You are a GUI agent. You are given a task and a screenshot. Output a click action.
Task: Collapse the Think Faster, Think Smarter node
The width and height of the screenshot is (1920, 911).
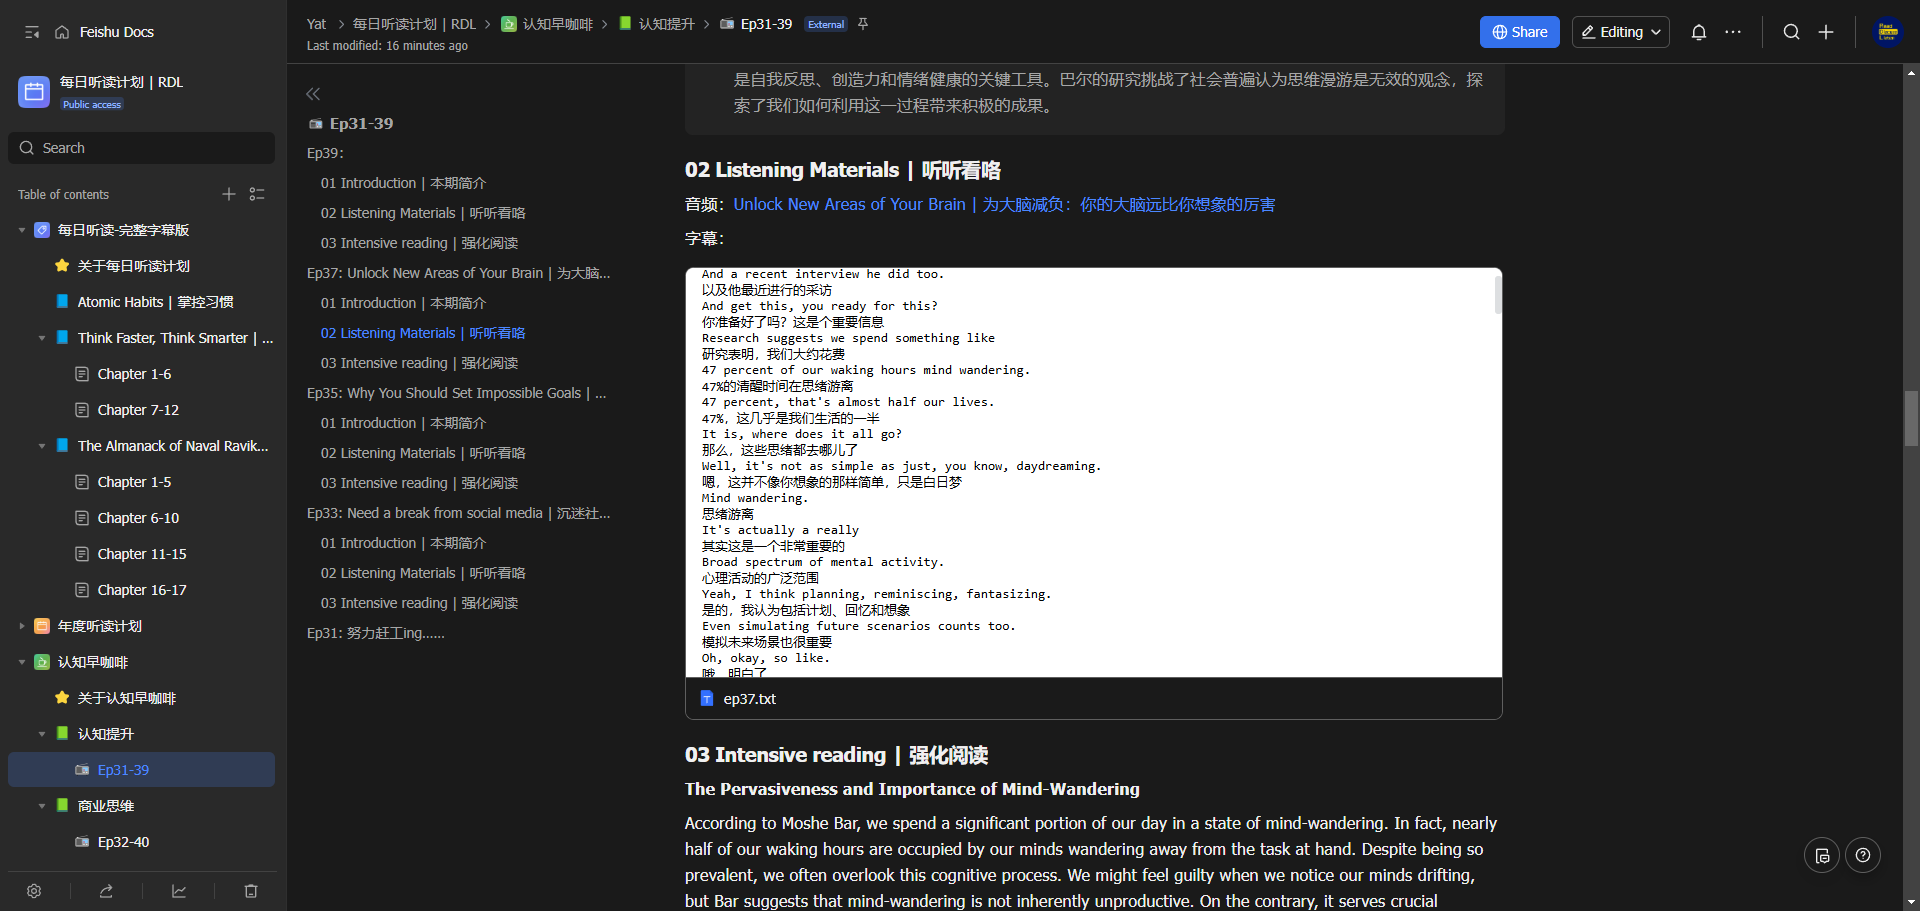(42, 338)
